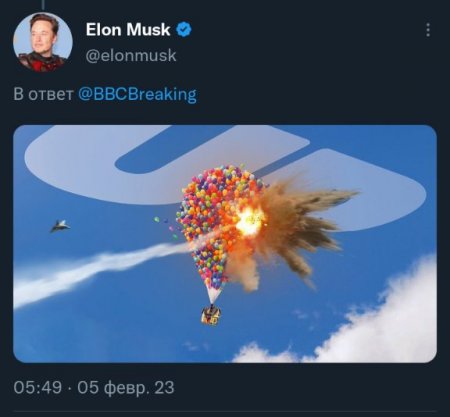Screen dimensions: 450x417
Task: Click the small house hanging under balloons
Action: tap(211, 315)
